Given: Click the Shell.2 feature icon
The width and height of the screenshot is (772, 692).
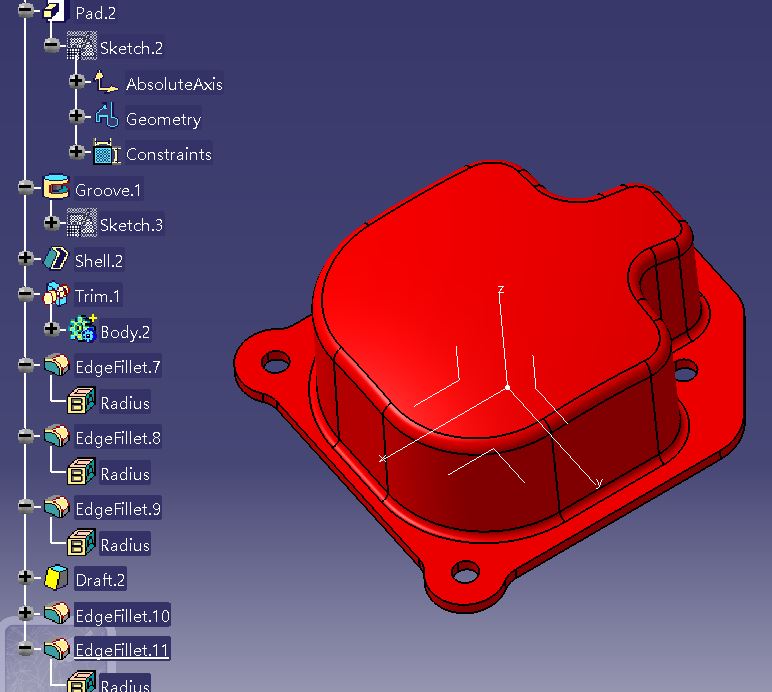Looking at the screenshot, I should point(56,258).
